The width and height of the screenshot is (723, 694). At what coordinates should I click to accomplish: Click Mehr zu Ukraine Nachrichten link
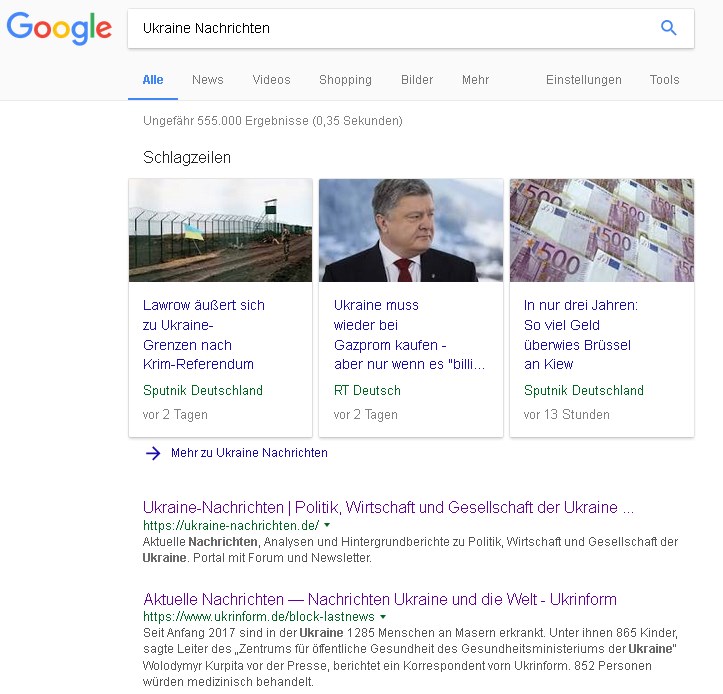pyautogui.click(x=249, y=453)
